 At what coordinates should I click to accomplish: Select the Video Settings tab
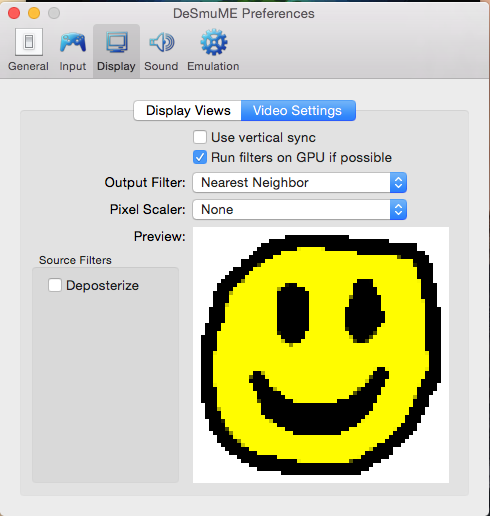click(x=298, y=110)
